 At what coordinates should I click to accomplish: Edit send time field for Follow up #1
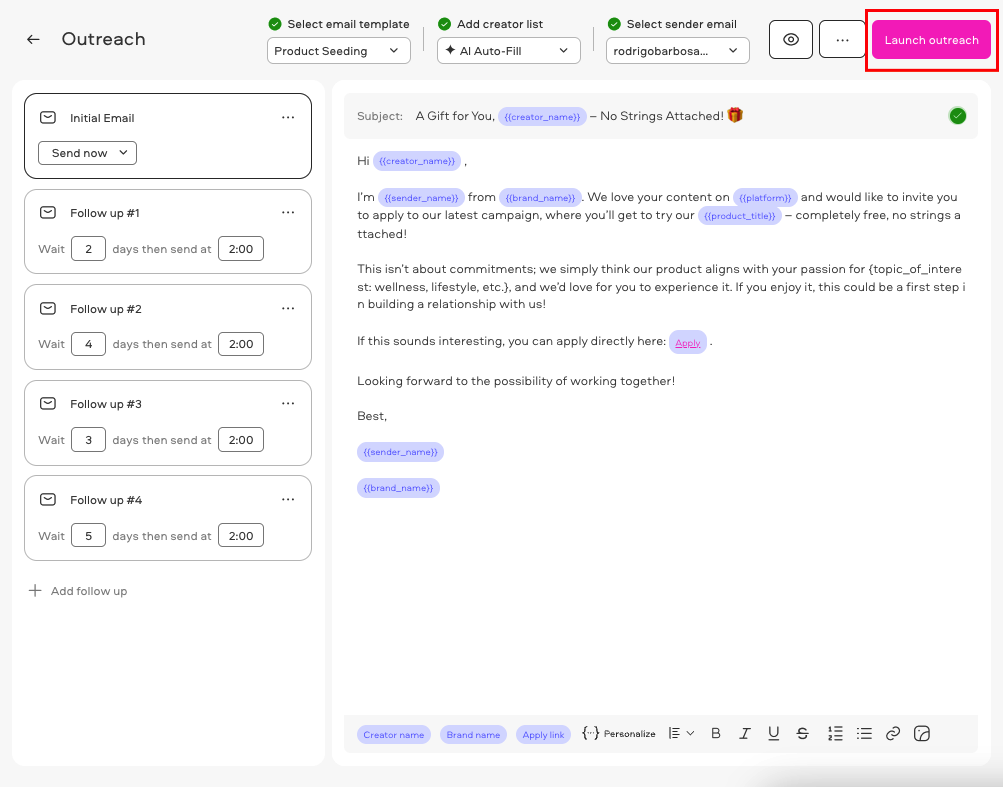(x=241, y=249)
